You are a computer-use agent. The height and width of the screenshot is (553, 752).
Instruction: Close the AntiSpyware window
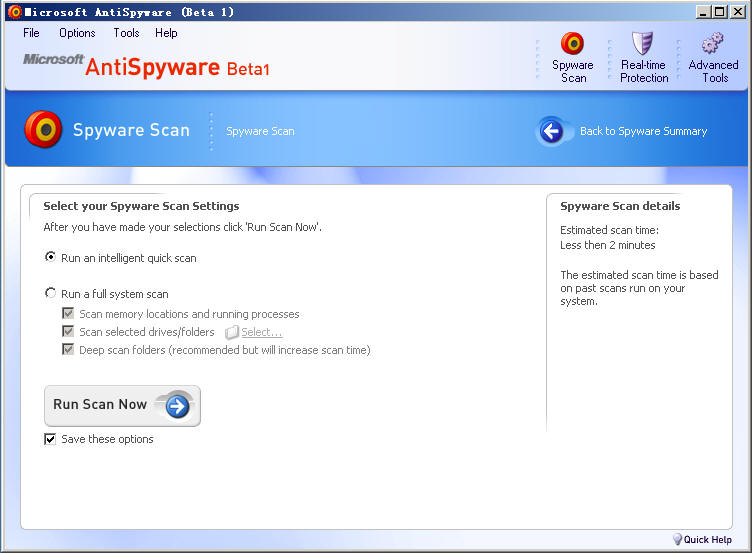pyautogui.click(x=737, y=12)
